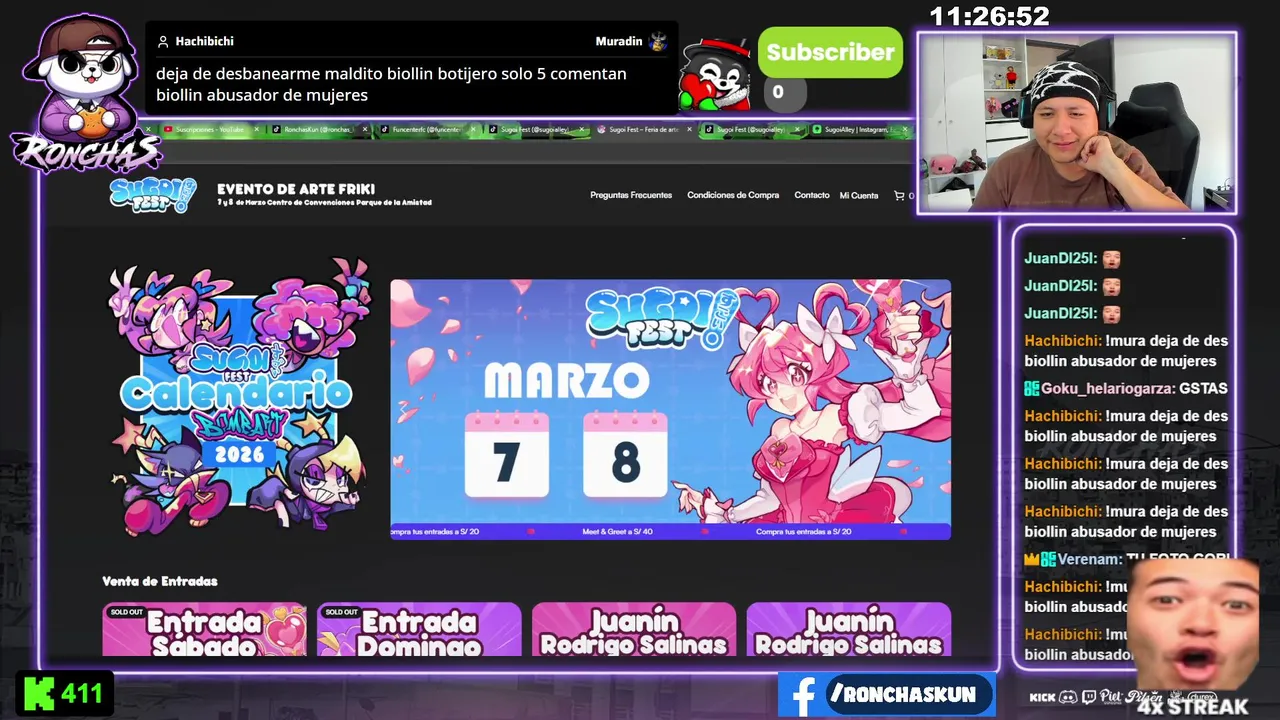Click the KICK wordmark in sponsor strip
This screenshot has width=1280, height=720.
(1043, 697)
